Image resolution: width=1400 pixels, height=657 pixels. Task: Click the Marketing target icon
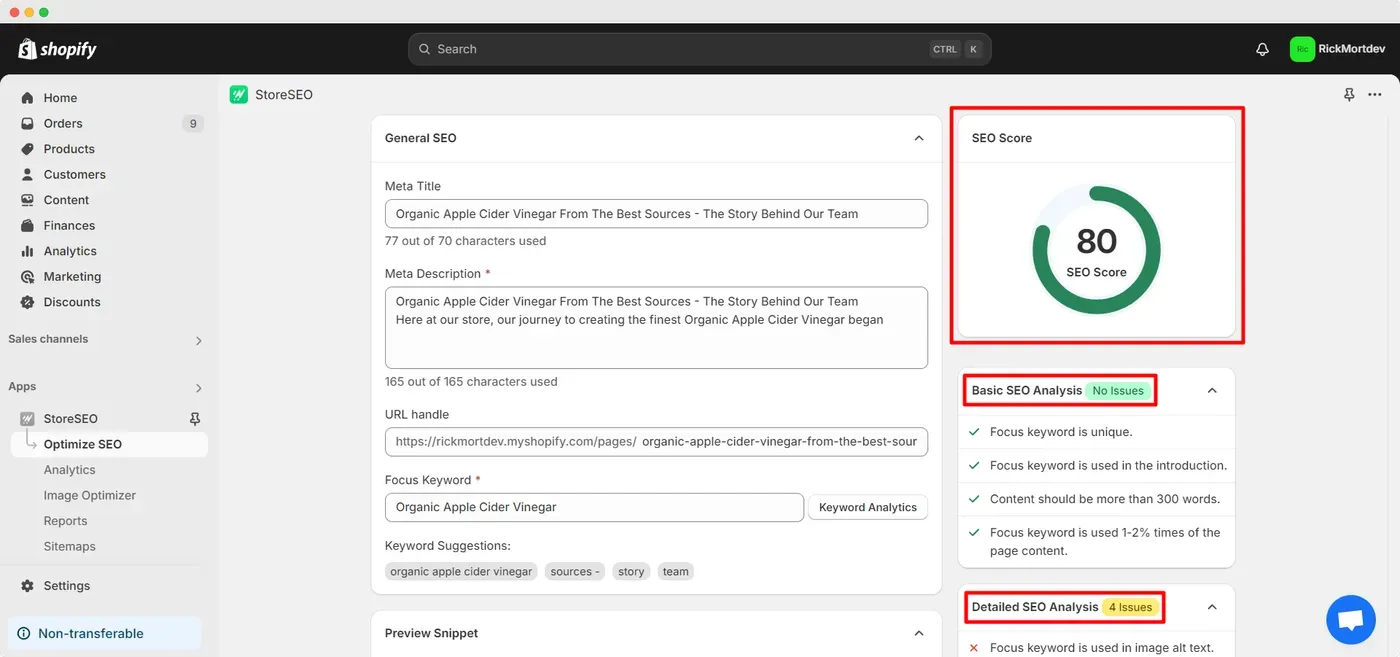click(x=27, y=276)
